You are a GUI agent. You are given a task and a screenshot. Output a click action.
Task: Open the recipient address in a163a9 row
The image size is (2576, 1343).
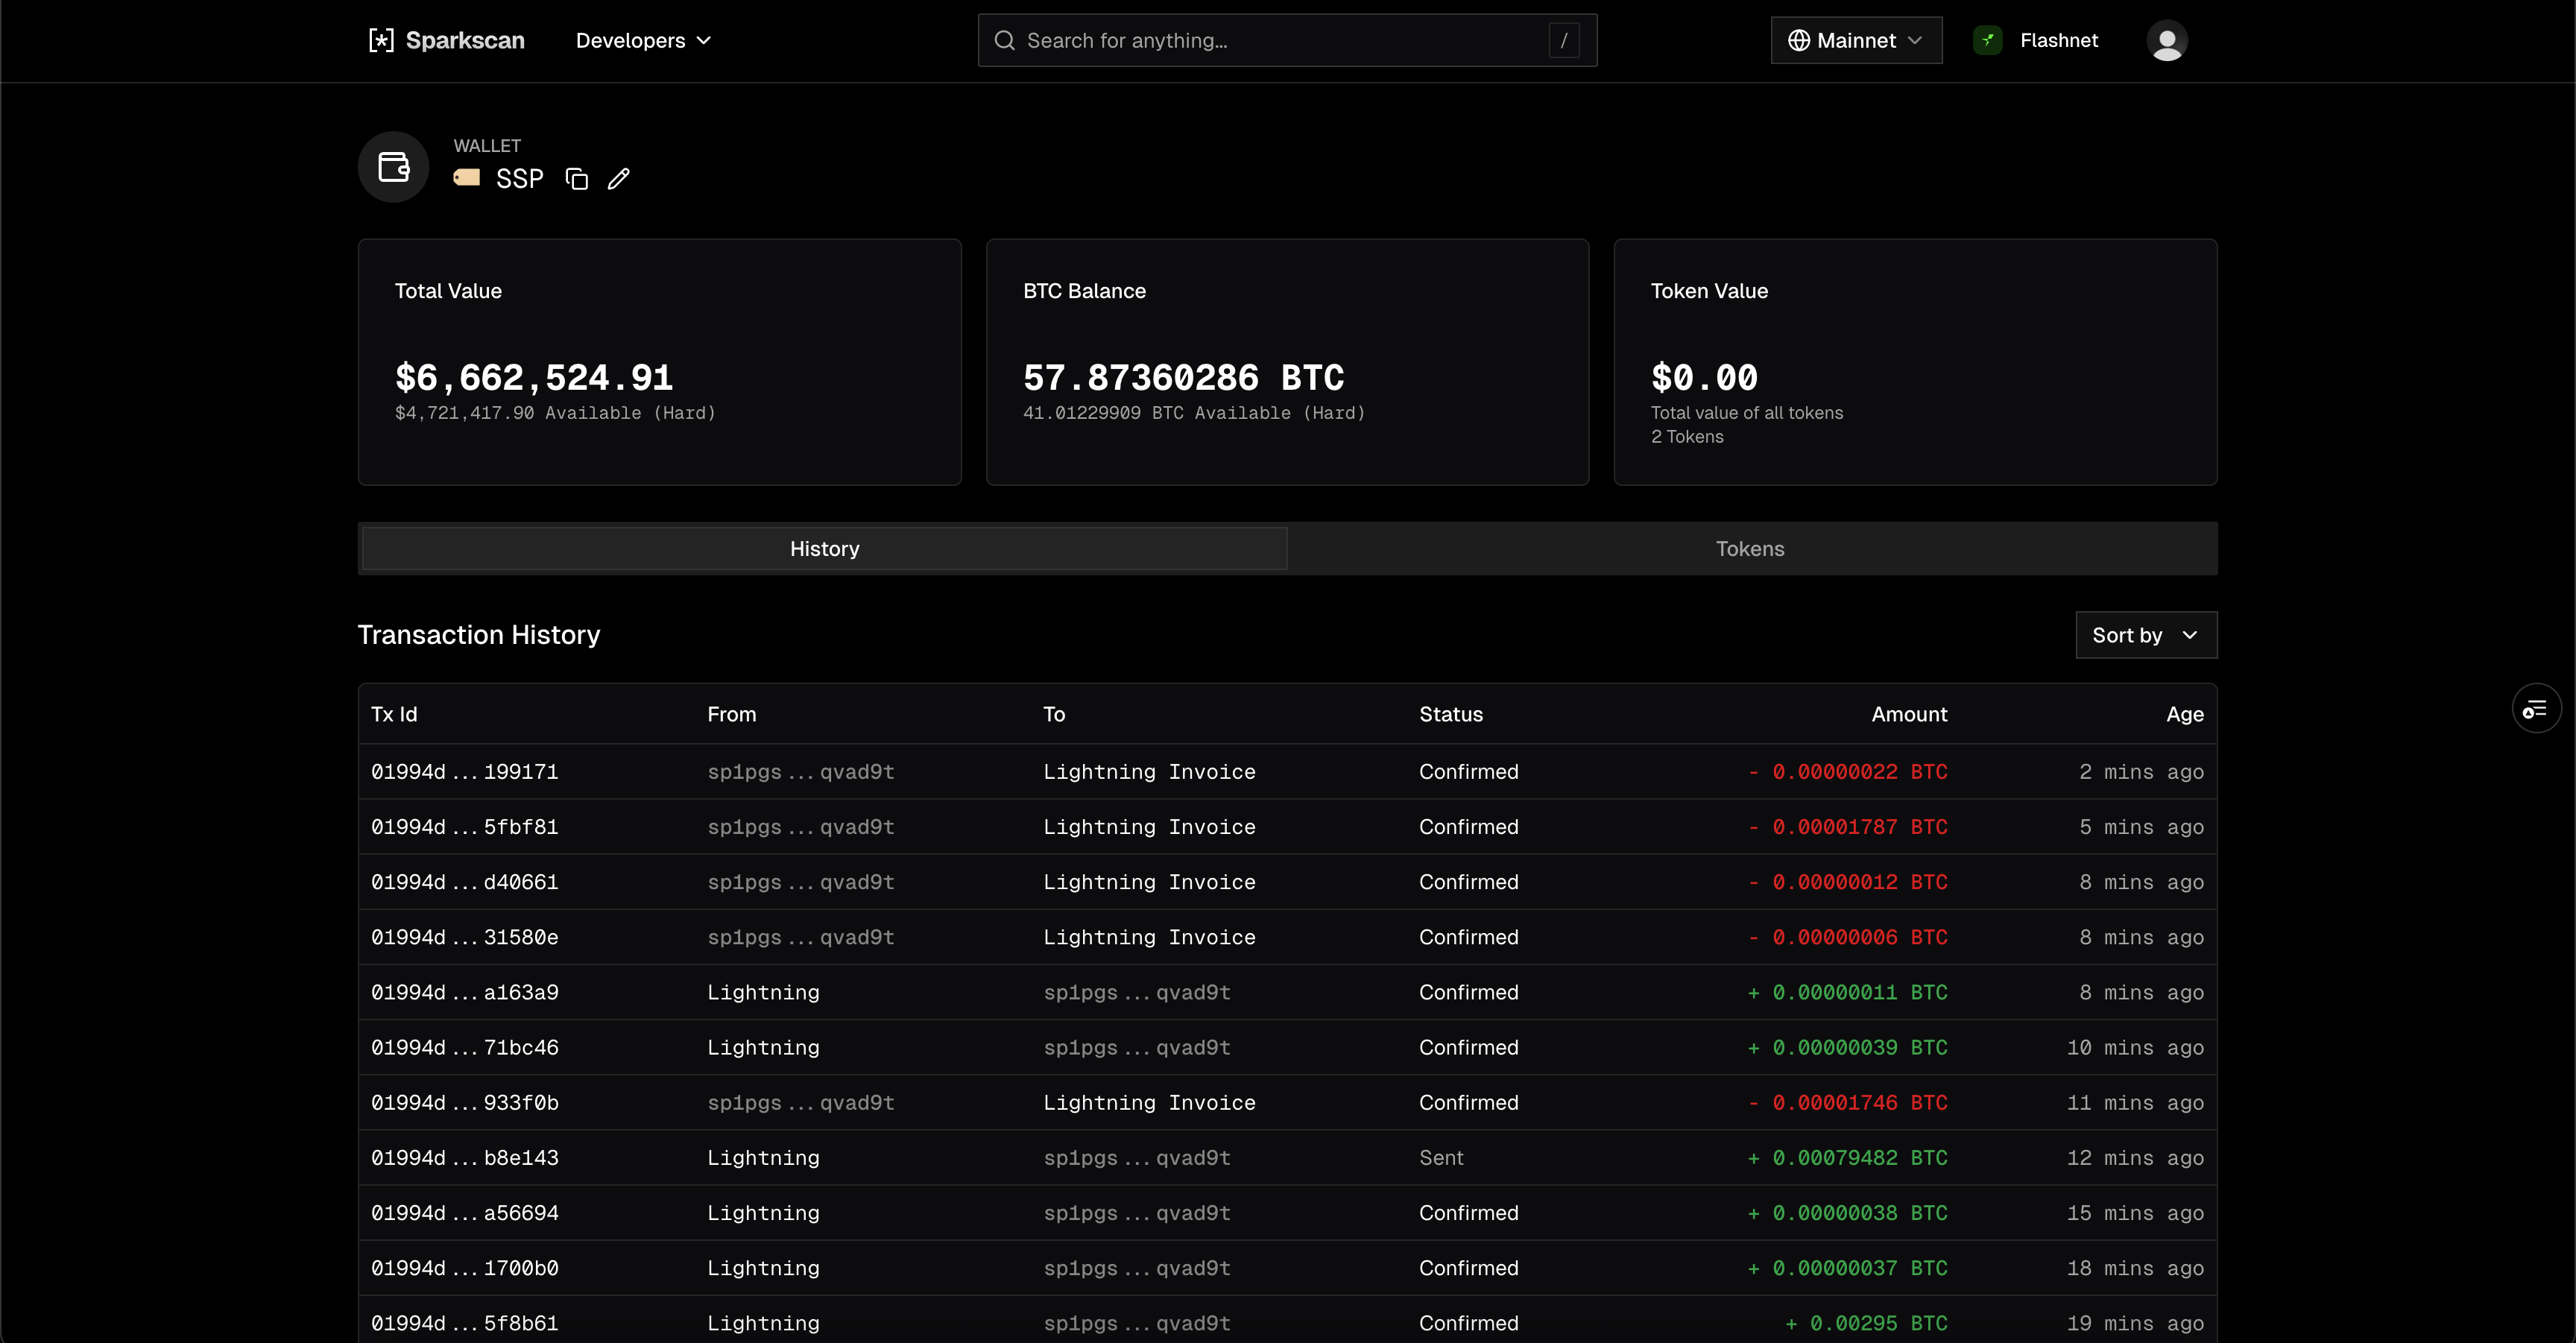coord(1136,993)
